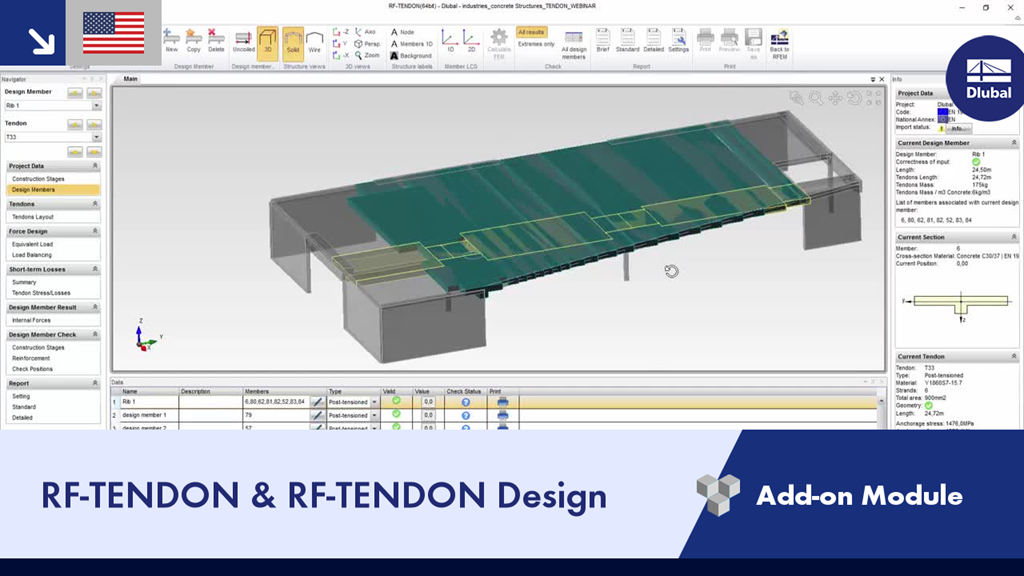Open Tendons Layout

(x=33, y=217)
